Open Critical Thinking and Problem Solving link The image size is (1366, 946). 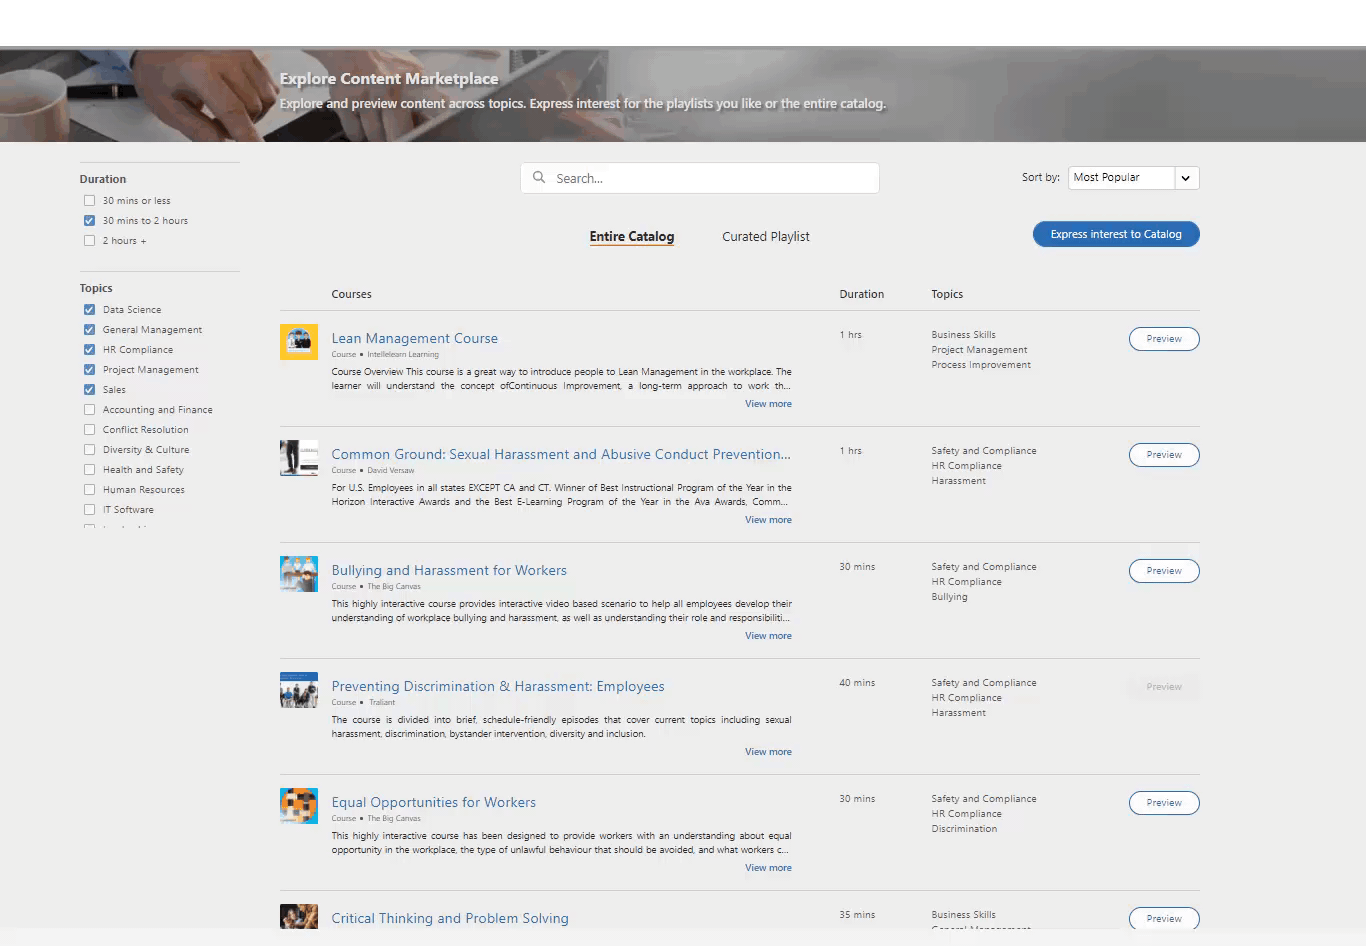point(450,919)
